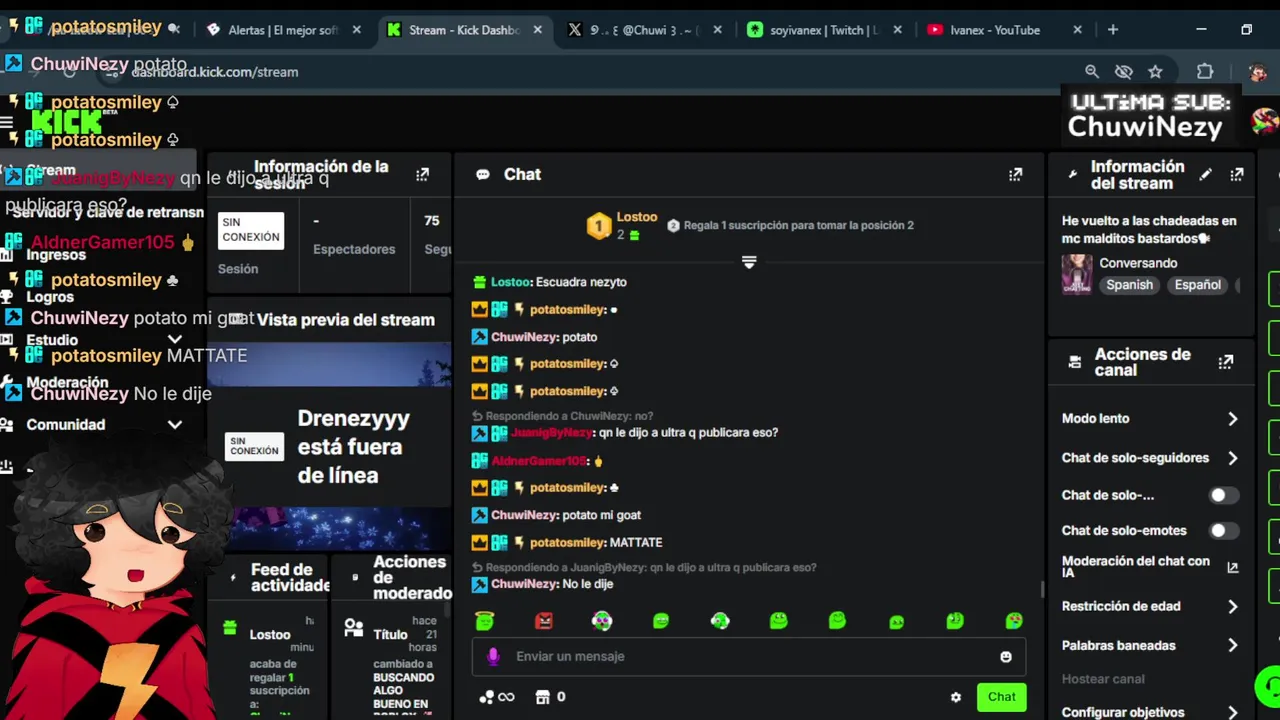Click potatosmiley: MATTATE in Chat panel
The width and height of the screenshot is (1280, 720).
tap(567, 542)
